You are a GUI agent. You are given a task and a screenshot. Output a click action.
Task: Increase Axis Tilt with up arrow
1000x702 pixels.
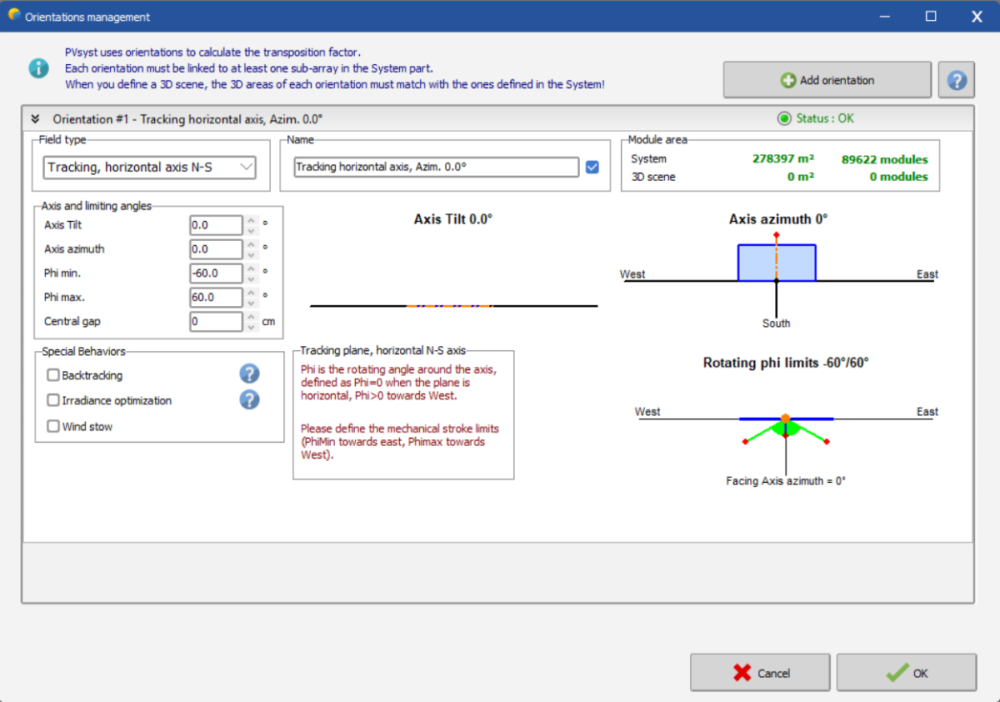pos(251,221)
